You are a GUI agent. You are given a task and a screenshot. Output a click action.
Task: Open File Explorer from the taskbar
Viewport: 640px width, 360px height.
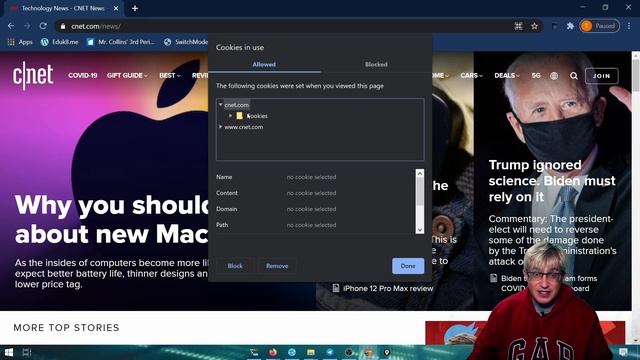pos(311,352)
